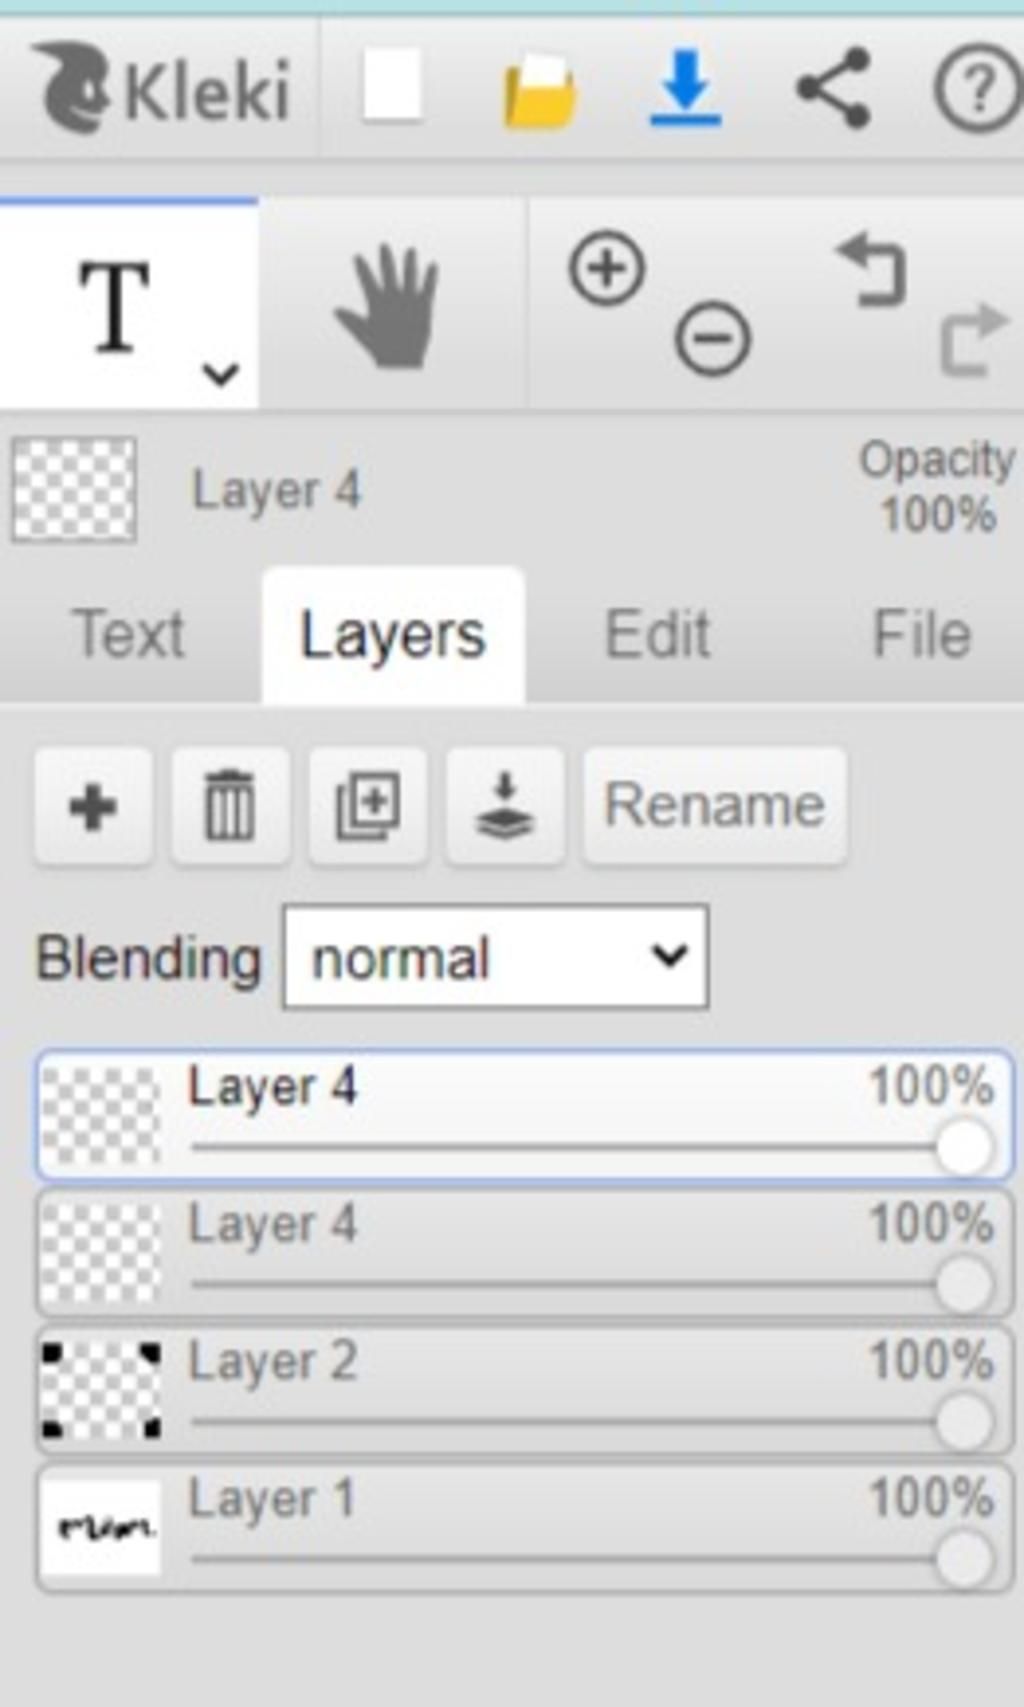Click the Kleki logo

pyautogui.click(x=165, y=90)
